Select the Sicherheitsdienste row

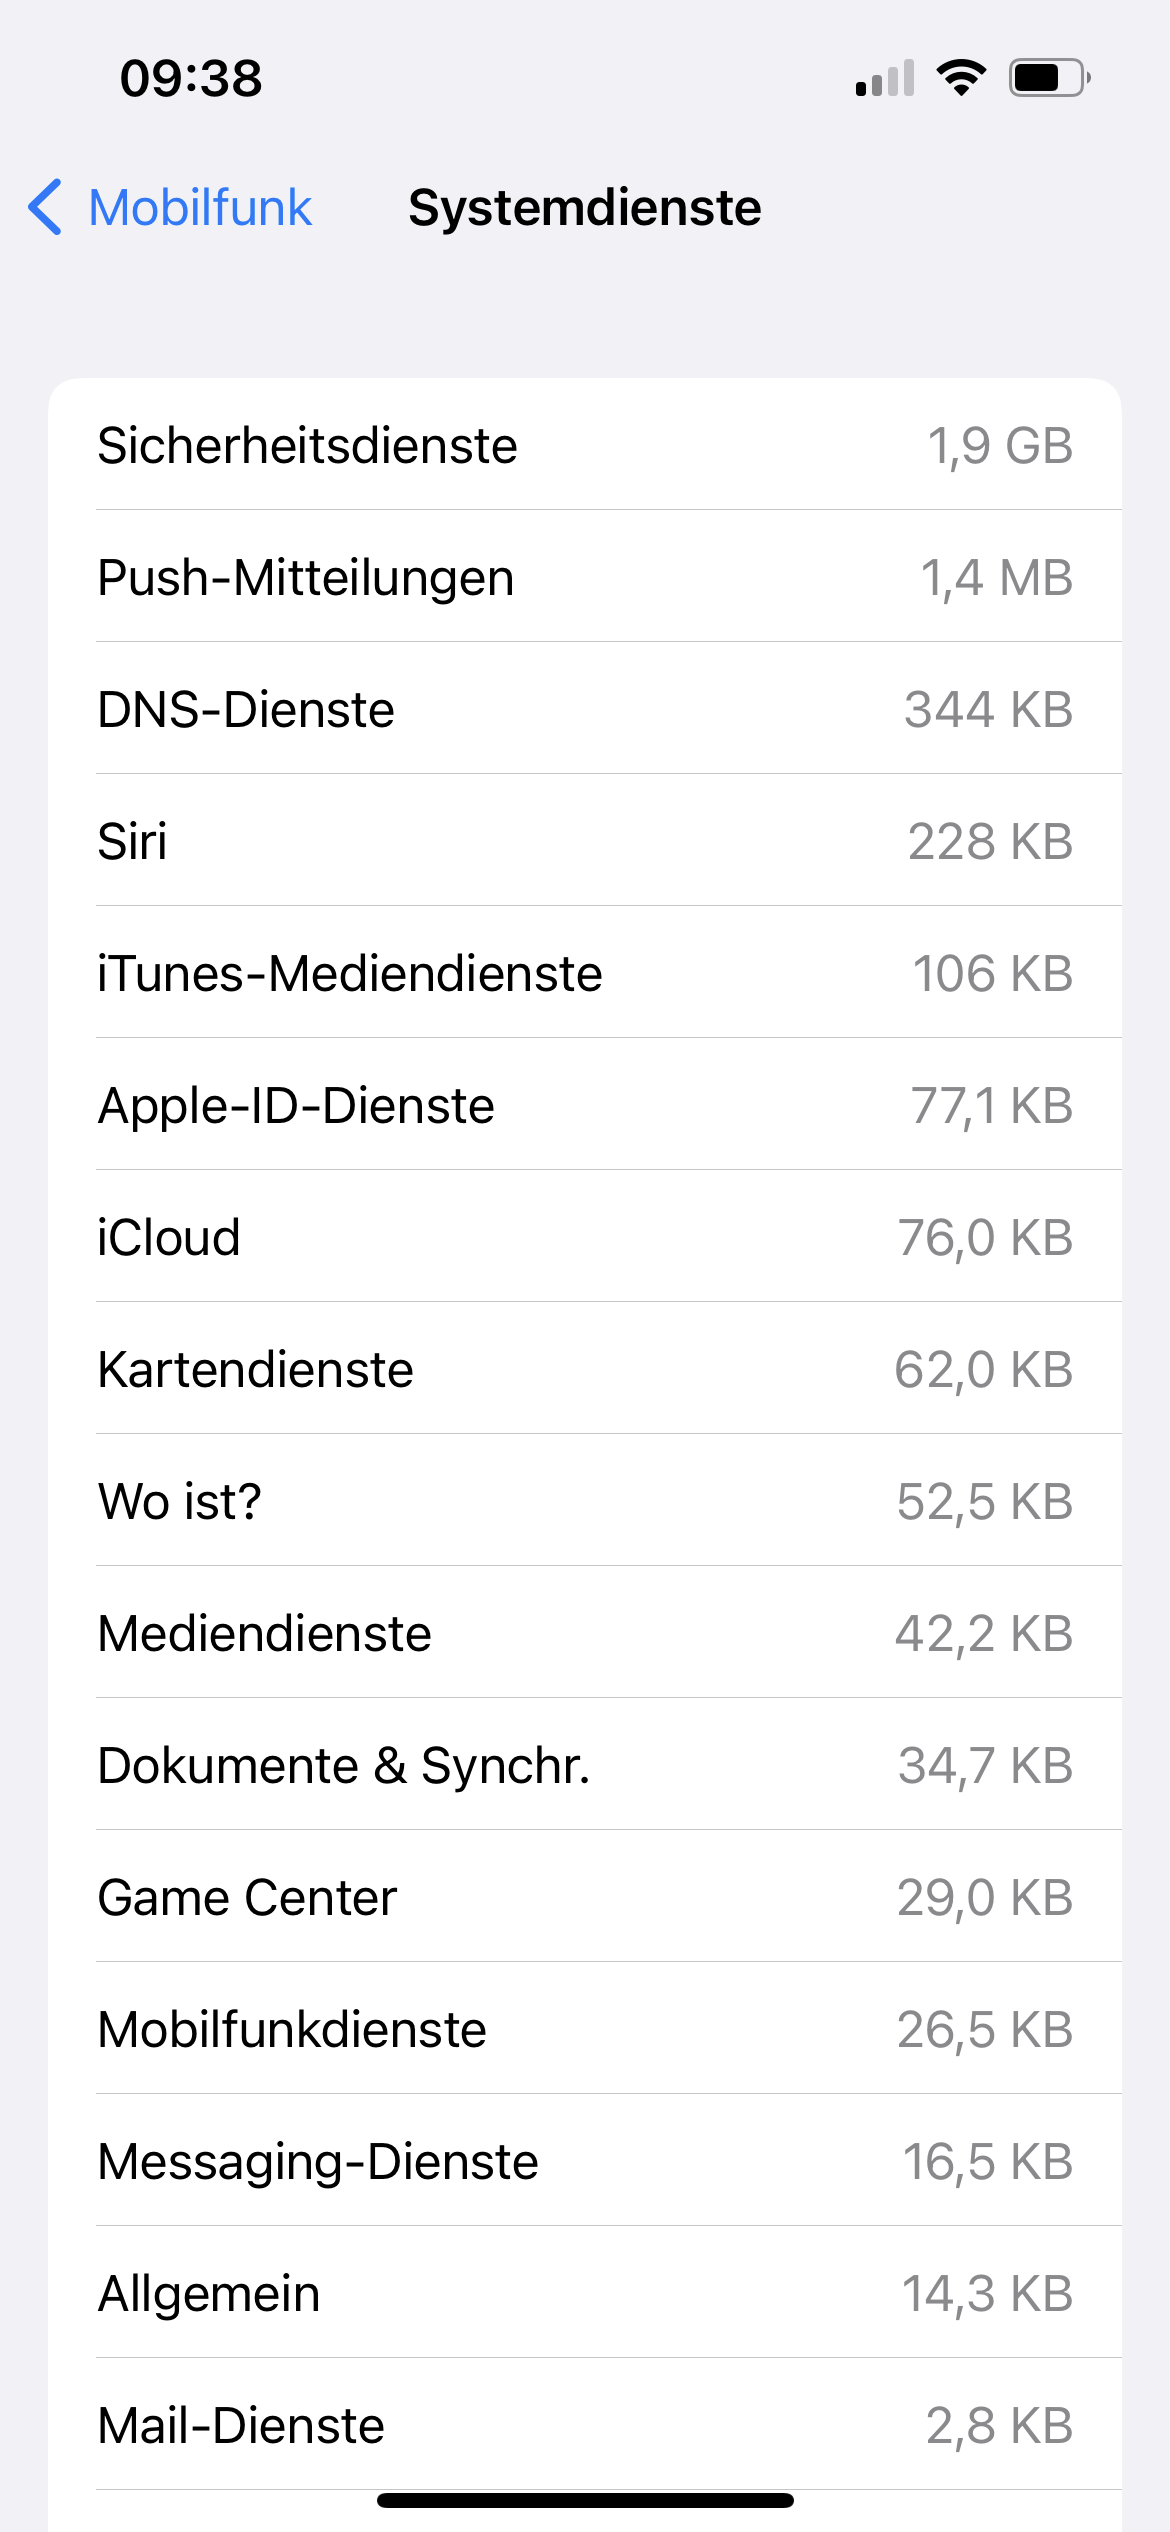585,445
